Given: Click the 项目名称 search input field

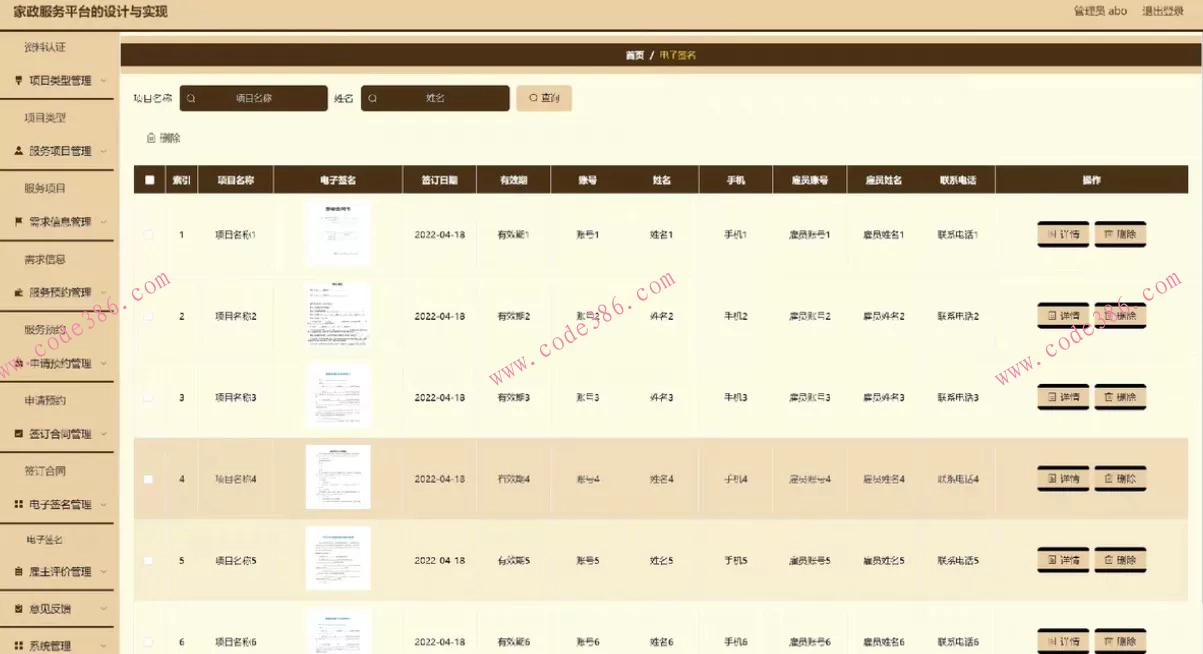Looking at the screenshot, I should point(254,98).
